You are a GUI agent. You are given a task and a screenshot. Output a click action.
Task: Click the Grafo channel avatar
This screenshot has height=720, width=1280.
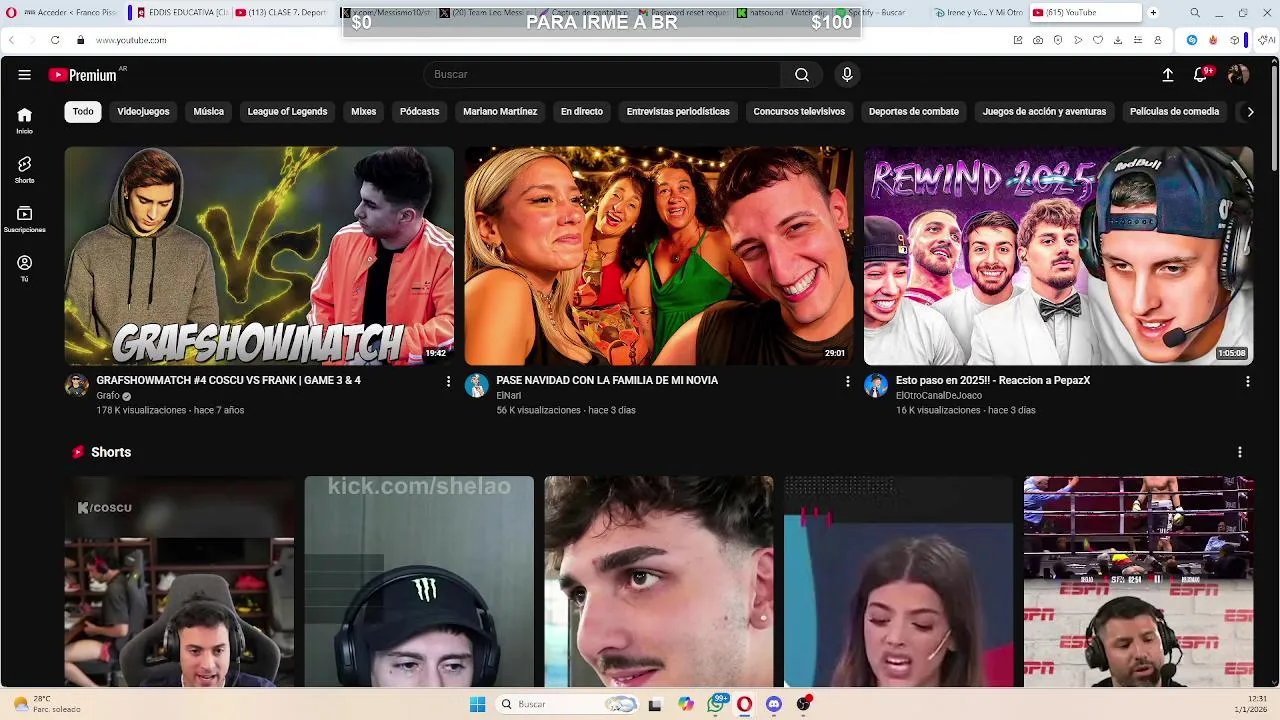tap(77, 386)
